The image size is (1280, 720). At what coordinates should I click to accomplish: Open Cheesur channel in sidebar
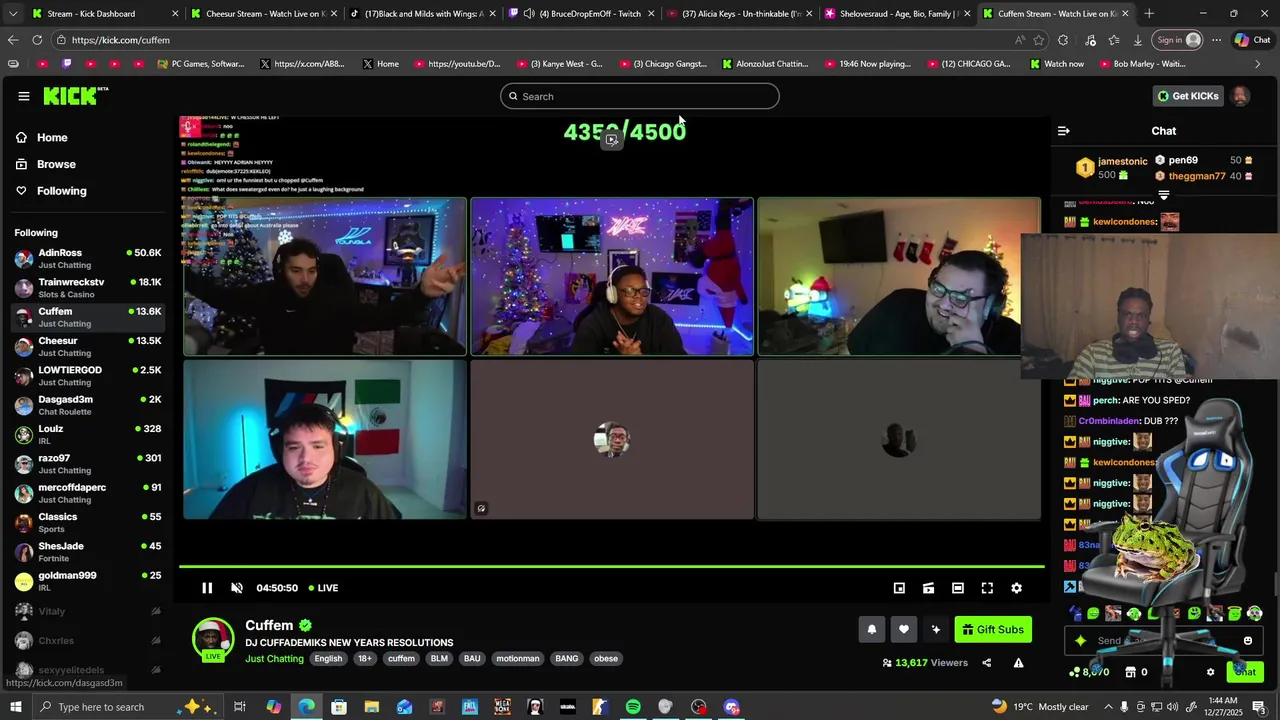click(88, 346)
